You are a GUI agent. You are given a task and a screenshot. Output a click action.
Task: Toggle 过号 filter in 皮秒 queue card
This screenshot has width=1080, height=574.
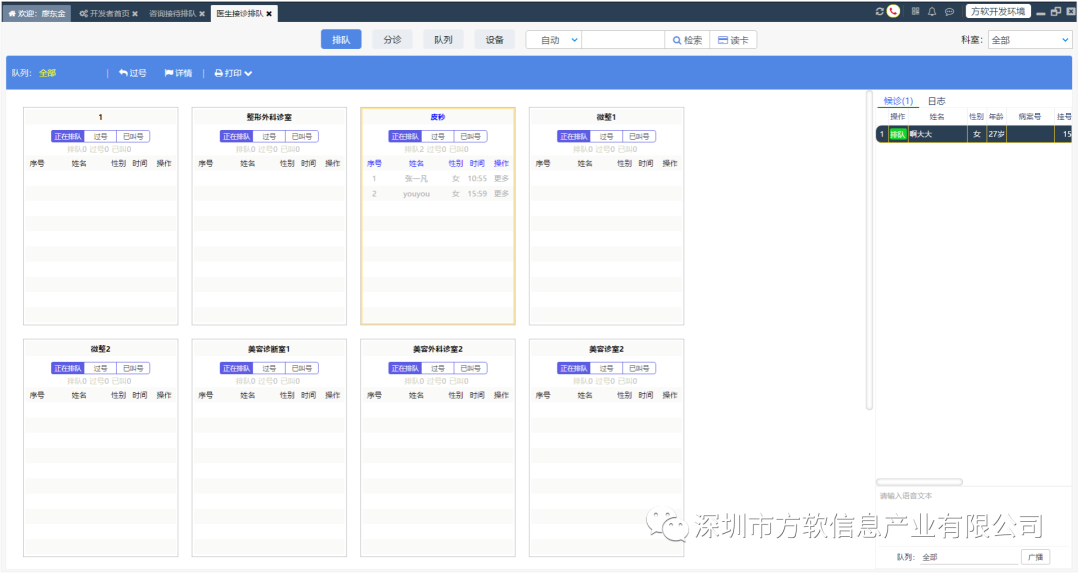pos(438,136)
